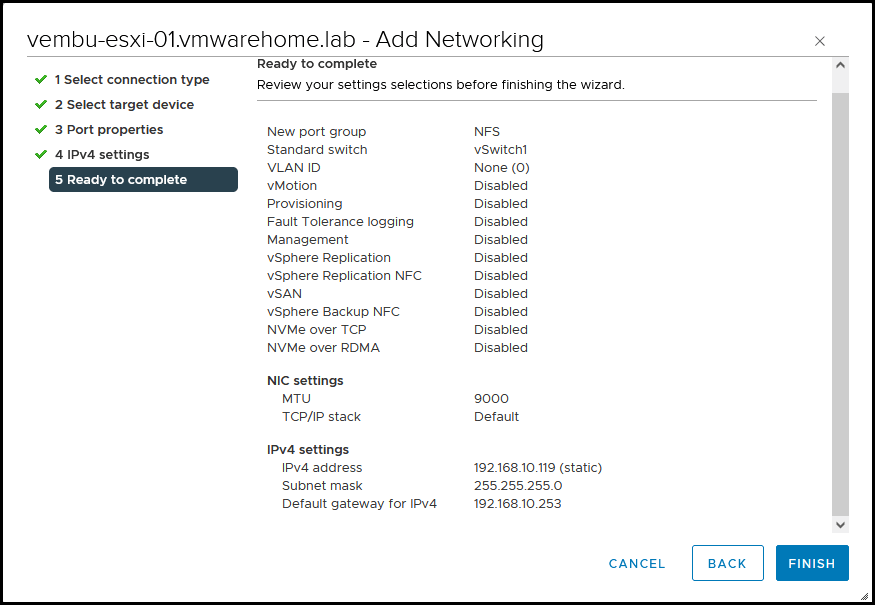
Task: Click the TCP/IP stack value Default
Action: click(496, 416)
